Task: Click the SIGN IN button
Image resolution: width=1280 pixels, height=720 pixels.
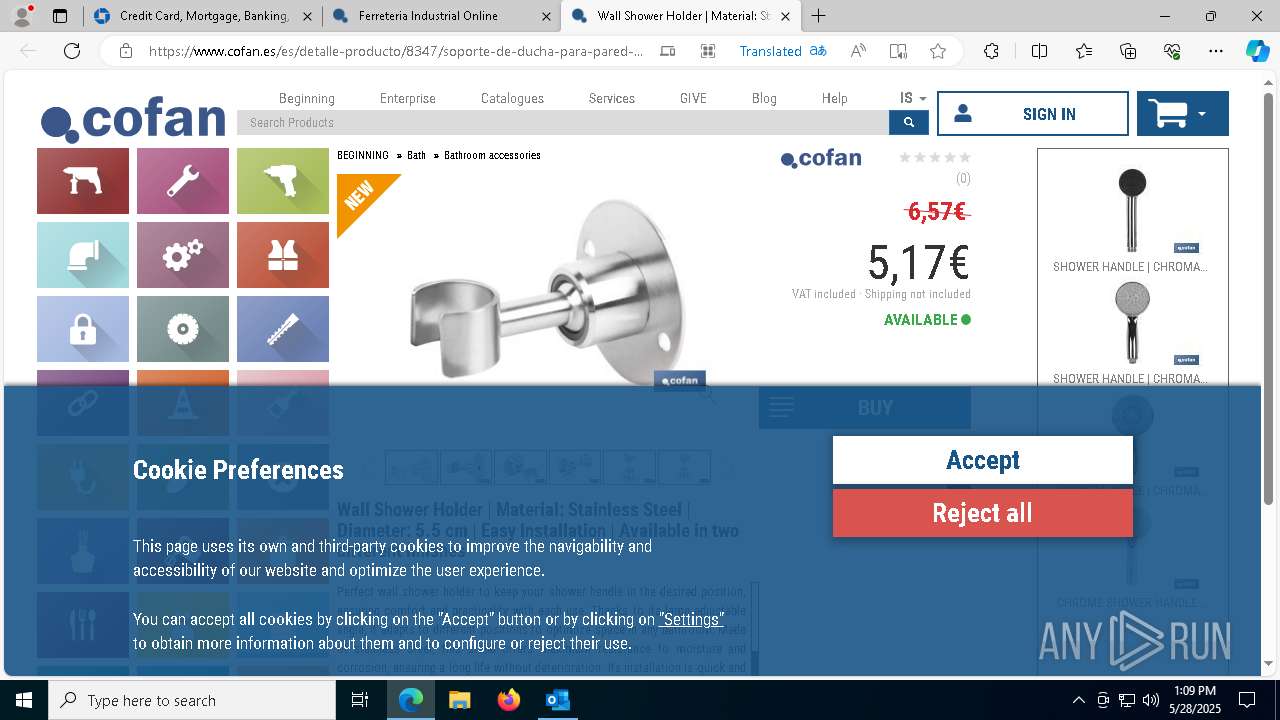Action: [1033, 114]
